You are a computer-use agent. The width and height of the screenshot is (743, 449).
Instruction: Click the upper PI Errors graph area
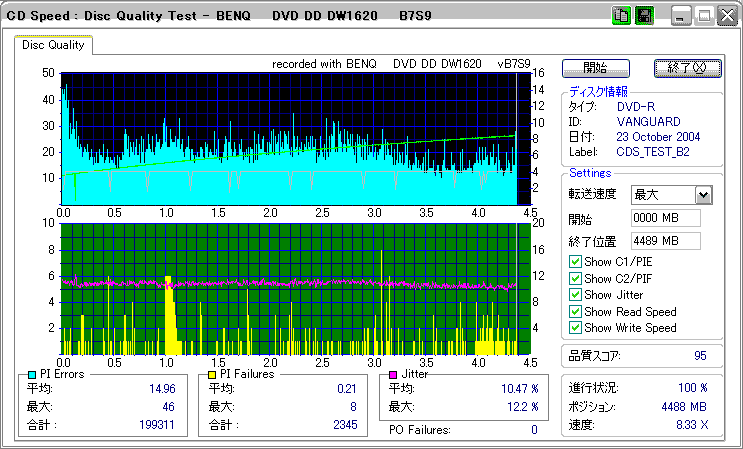click(x=290, y=138)
